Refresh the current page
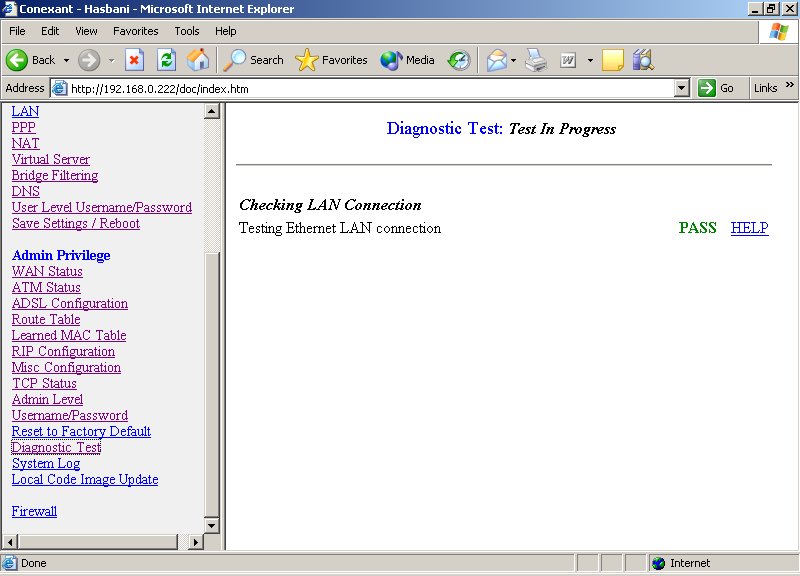 [167, 60]
